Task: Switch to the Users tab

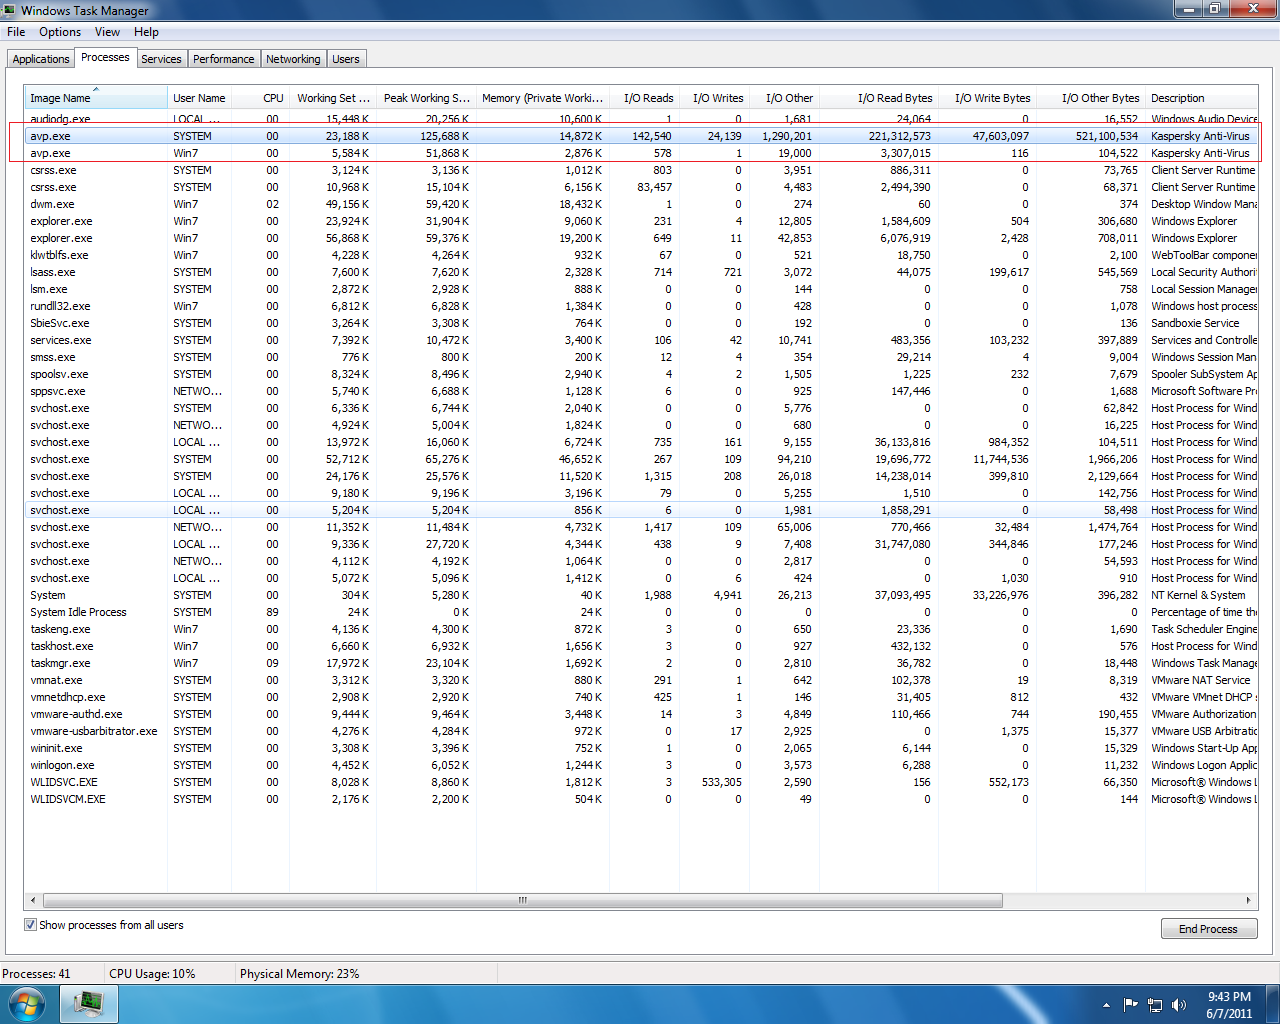Action: pyautogui.click(x=346, y=59)
